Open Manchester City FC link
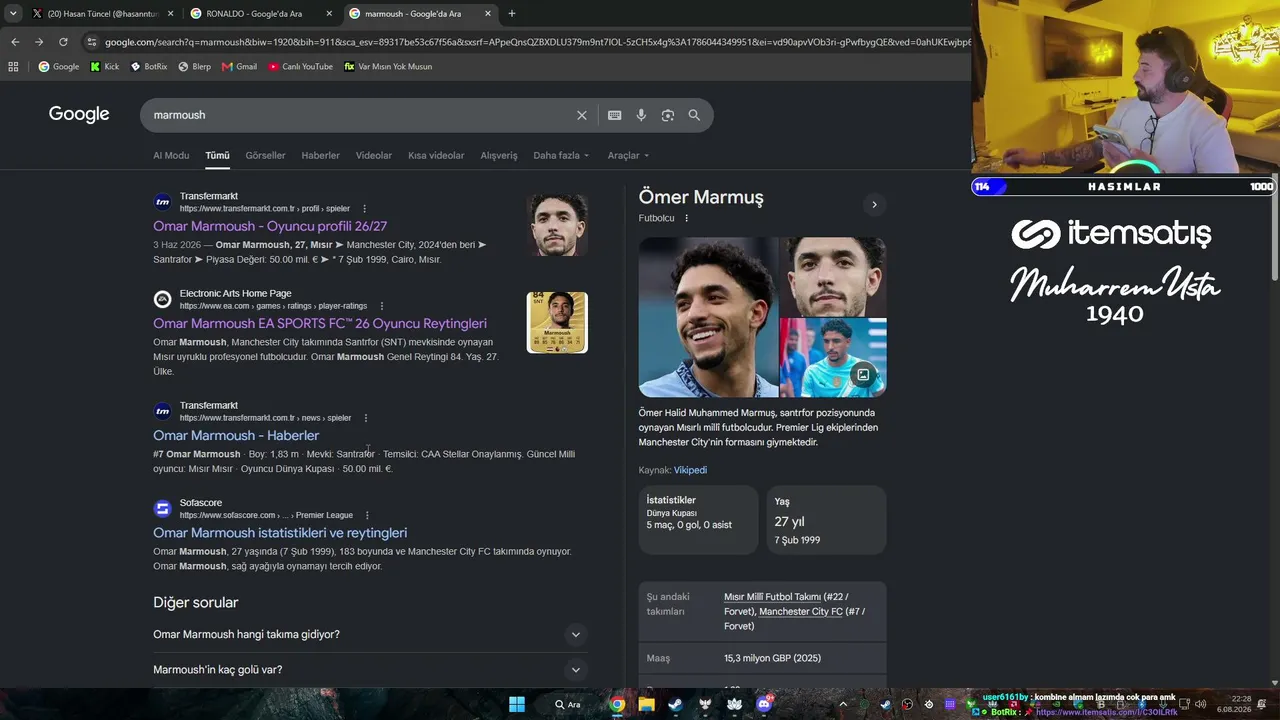 (800, 611)
